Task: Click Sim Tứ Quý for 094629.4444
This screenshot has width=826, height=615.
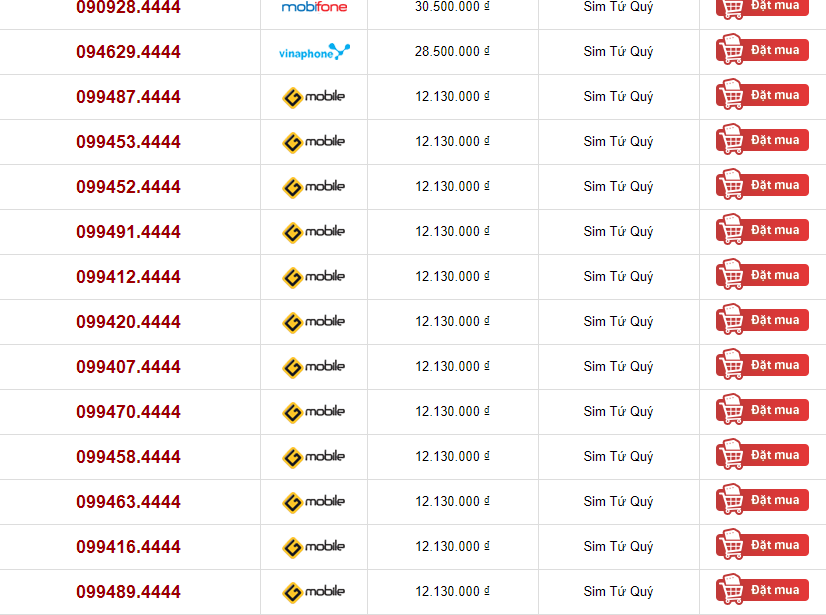Action: coord(618,52)
